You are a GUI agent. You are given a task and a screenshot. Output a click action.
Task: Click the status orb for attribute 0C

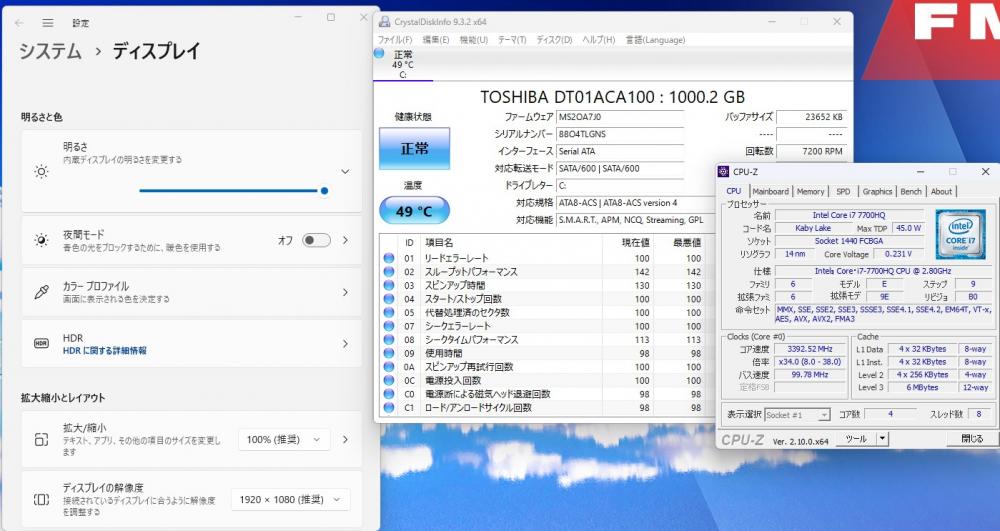point(388,381)
